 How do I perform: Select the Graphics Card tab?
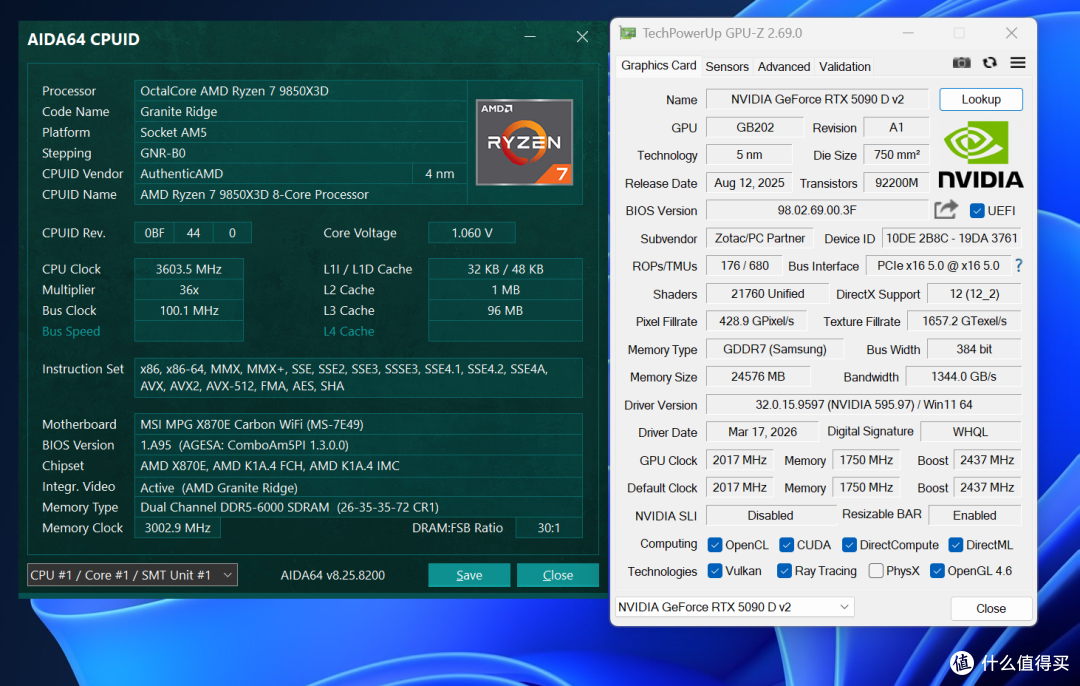point(658,65)
